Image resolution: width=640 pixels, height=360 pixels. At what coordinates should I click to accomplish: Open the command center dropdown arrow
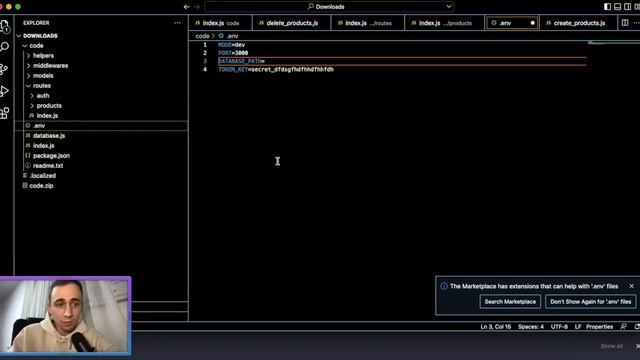[449, 7]
